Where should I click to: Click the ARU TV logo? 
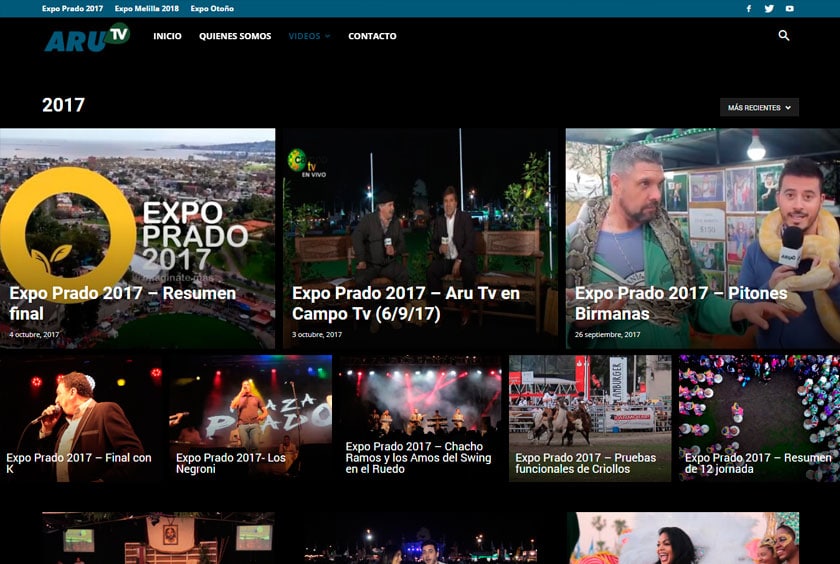(87, 37)
